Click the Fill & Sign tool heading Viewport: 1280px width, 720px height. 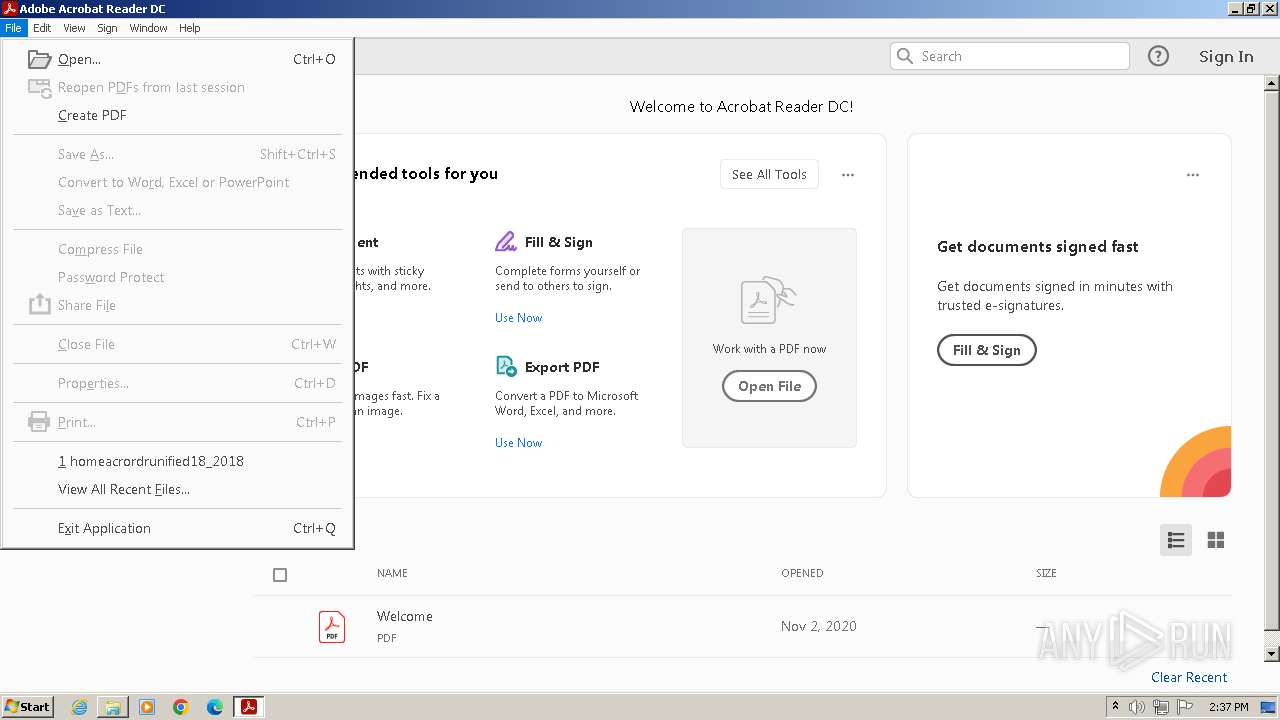[x=559, y=242]
